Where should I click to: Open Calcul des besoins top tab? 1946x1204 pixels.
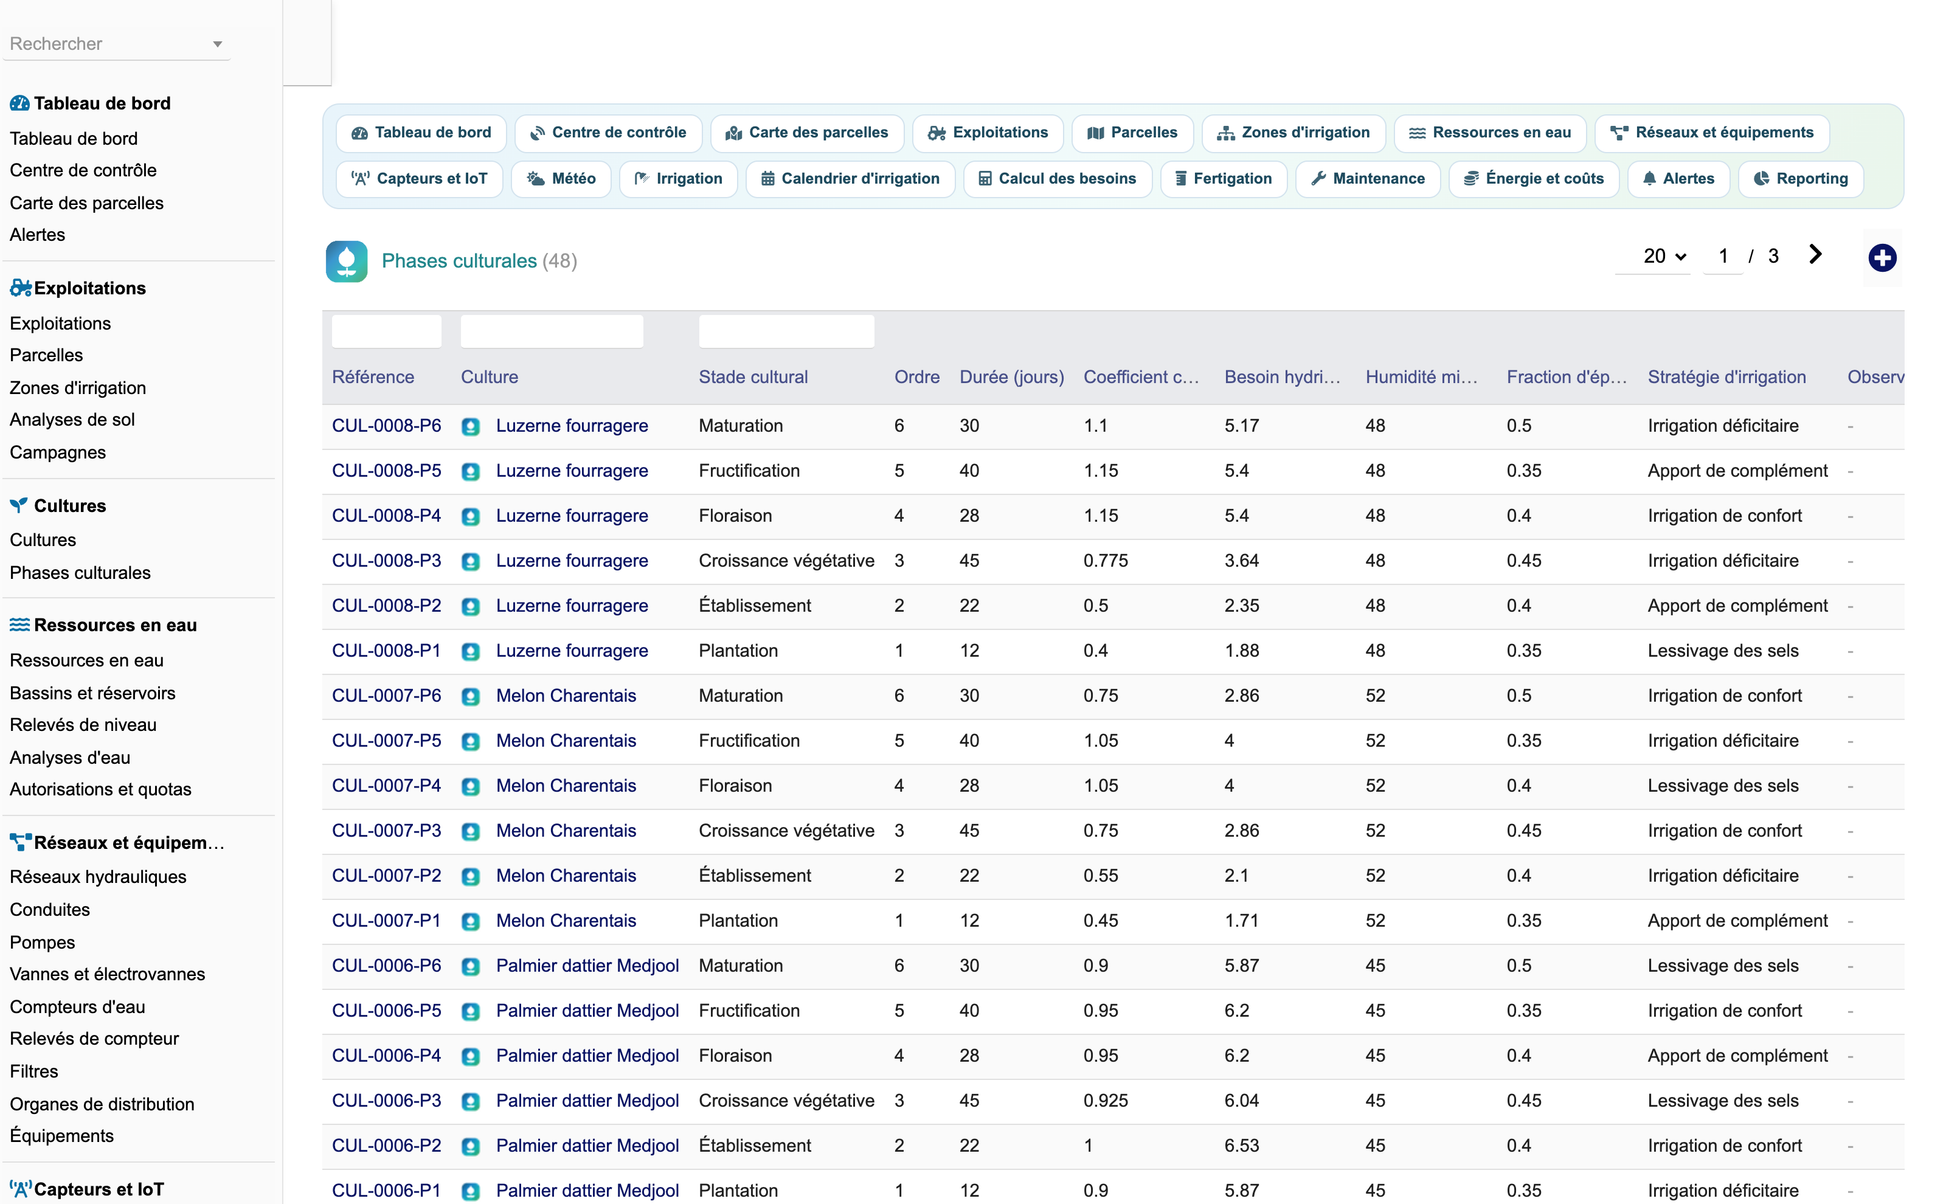point(1058,179)
